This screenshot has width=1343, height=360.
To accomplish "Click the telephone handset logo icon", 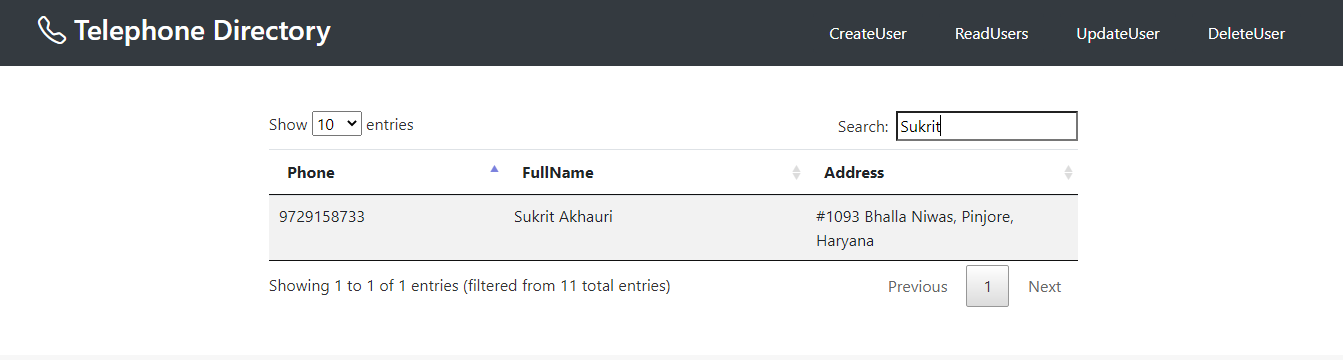I will 52,31.
